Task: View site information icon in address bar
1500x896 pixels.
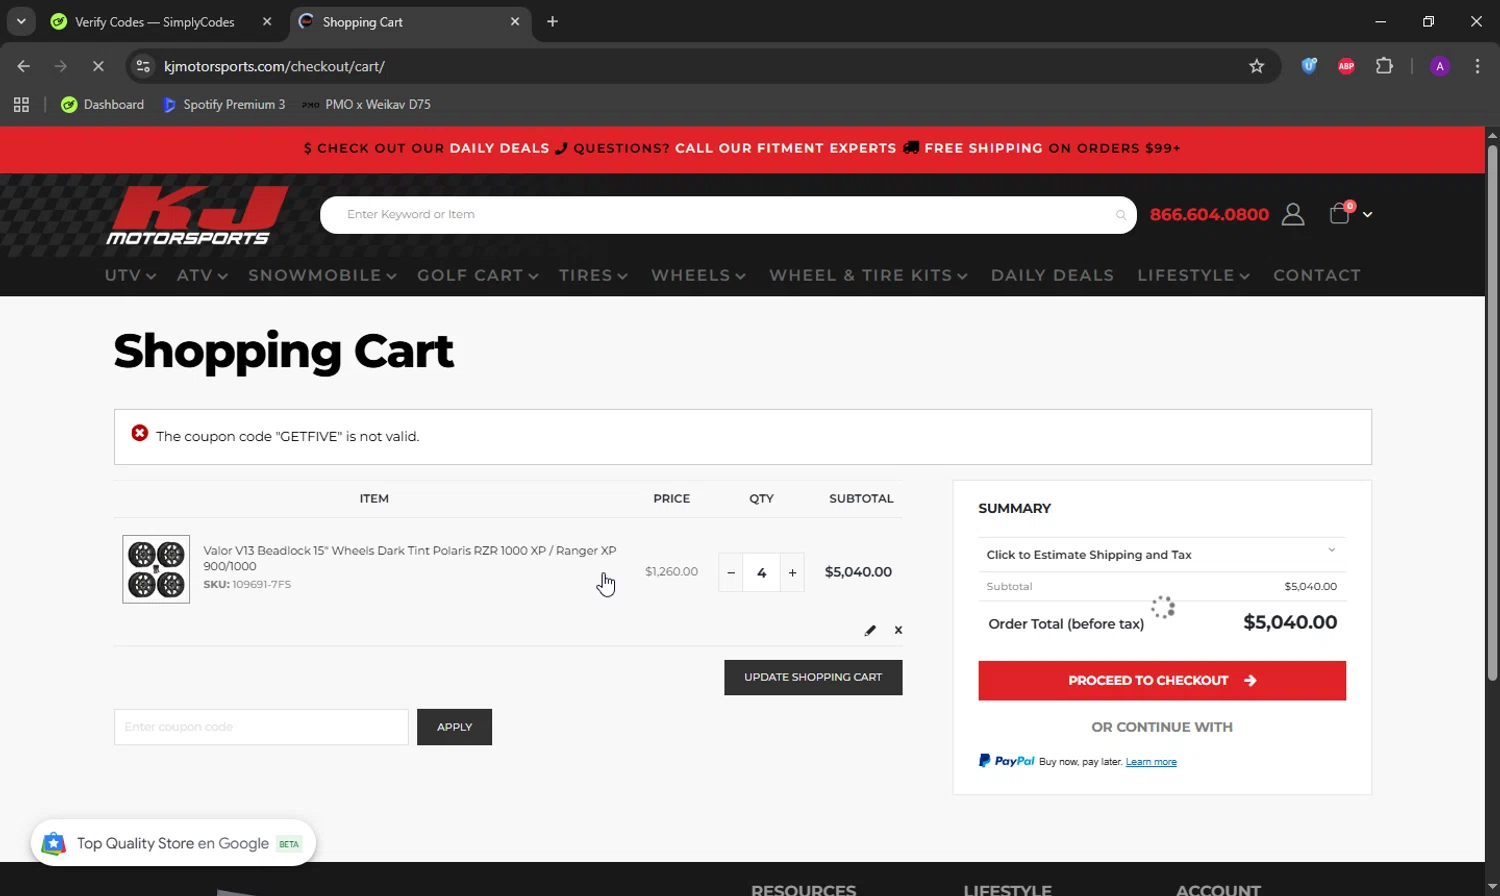Action: (x=143, y=66)
